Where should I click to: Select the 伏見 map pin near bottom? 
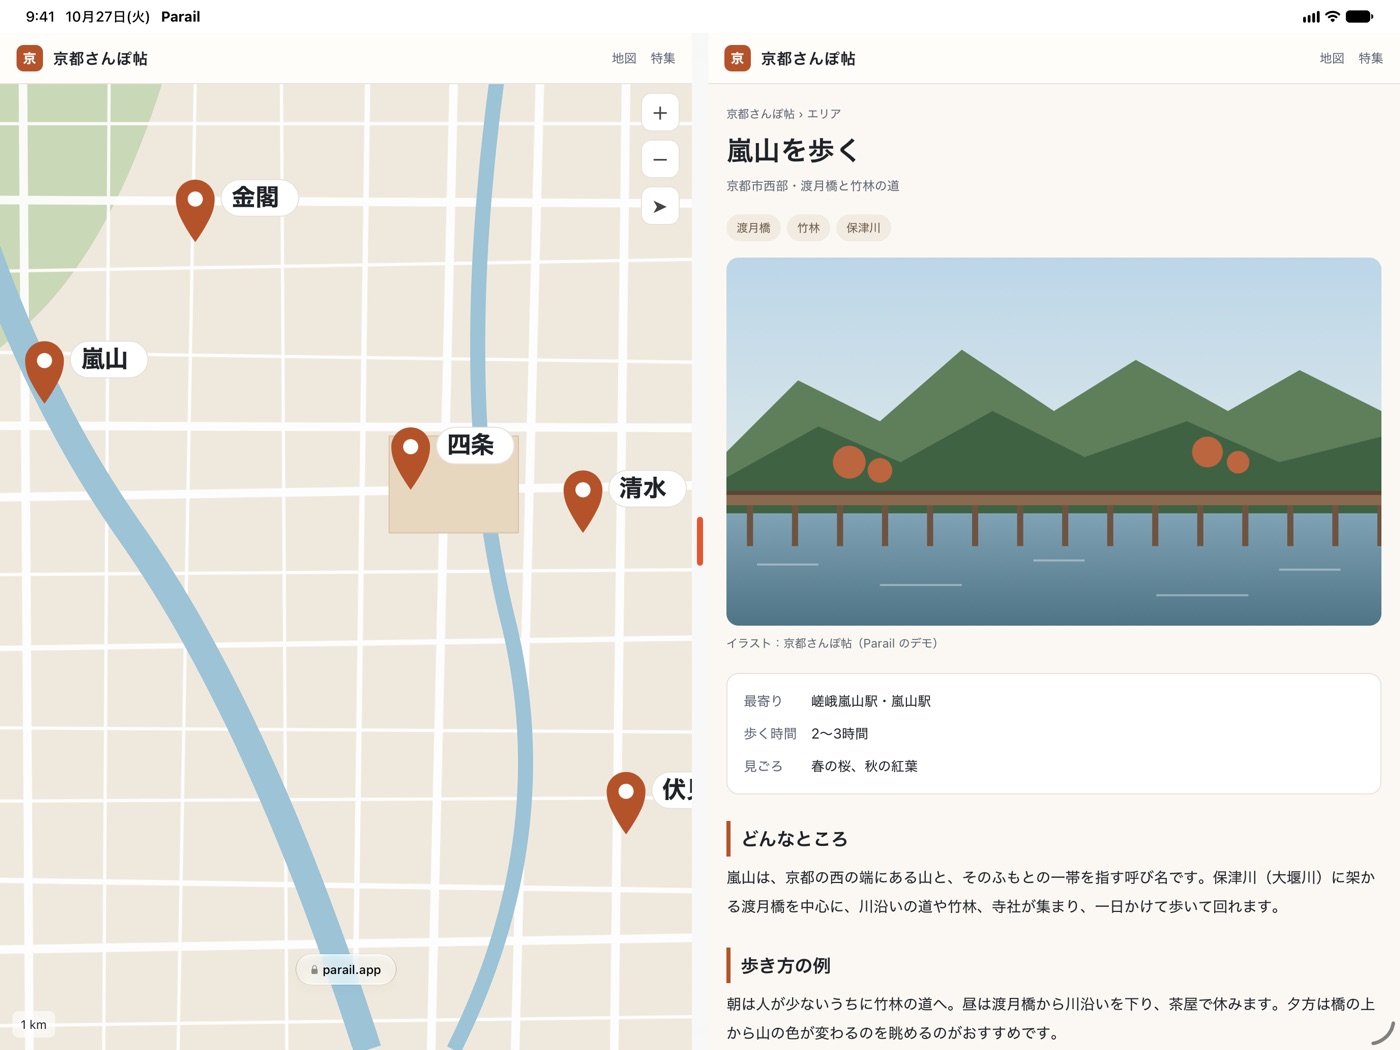(626, 802)
